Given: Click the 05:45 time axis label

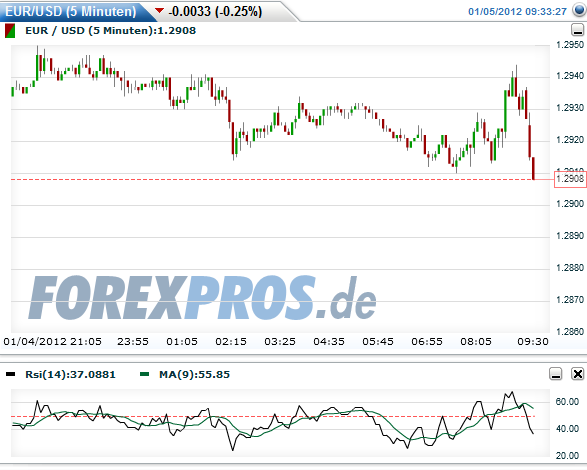Looking at the screenshot, I should tap(378, 342).
